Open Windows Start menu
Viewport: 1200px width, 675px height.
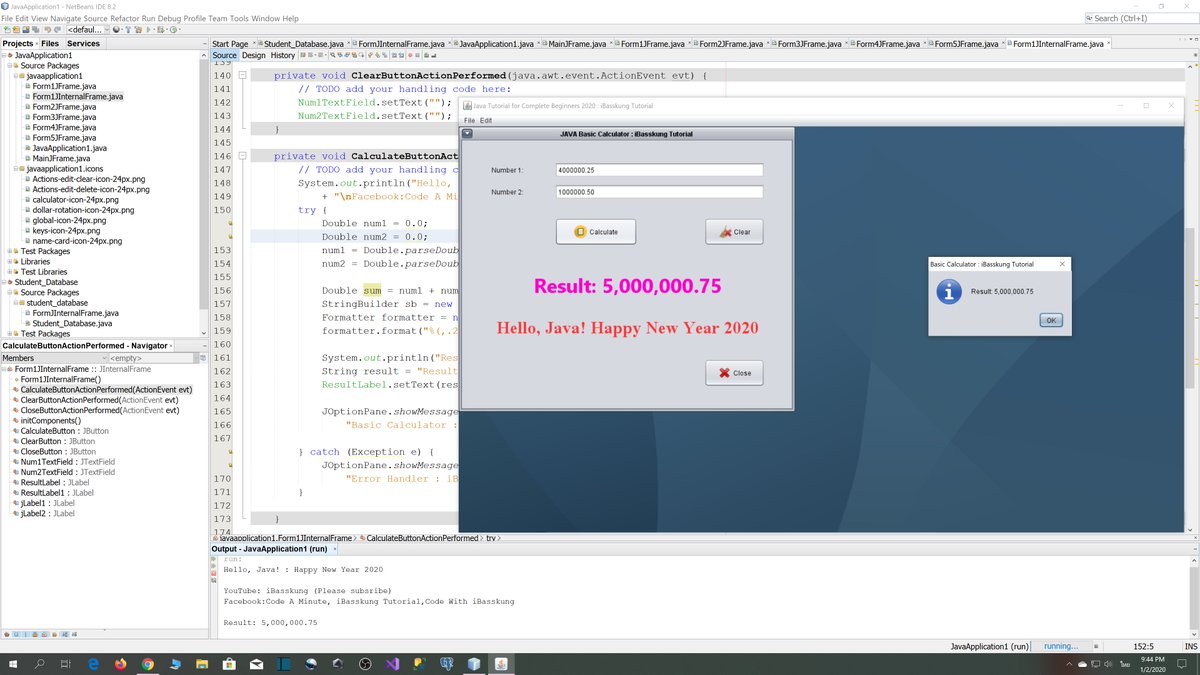[14, 663]
